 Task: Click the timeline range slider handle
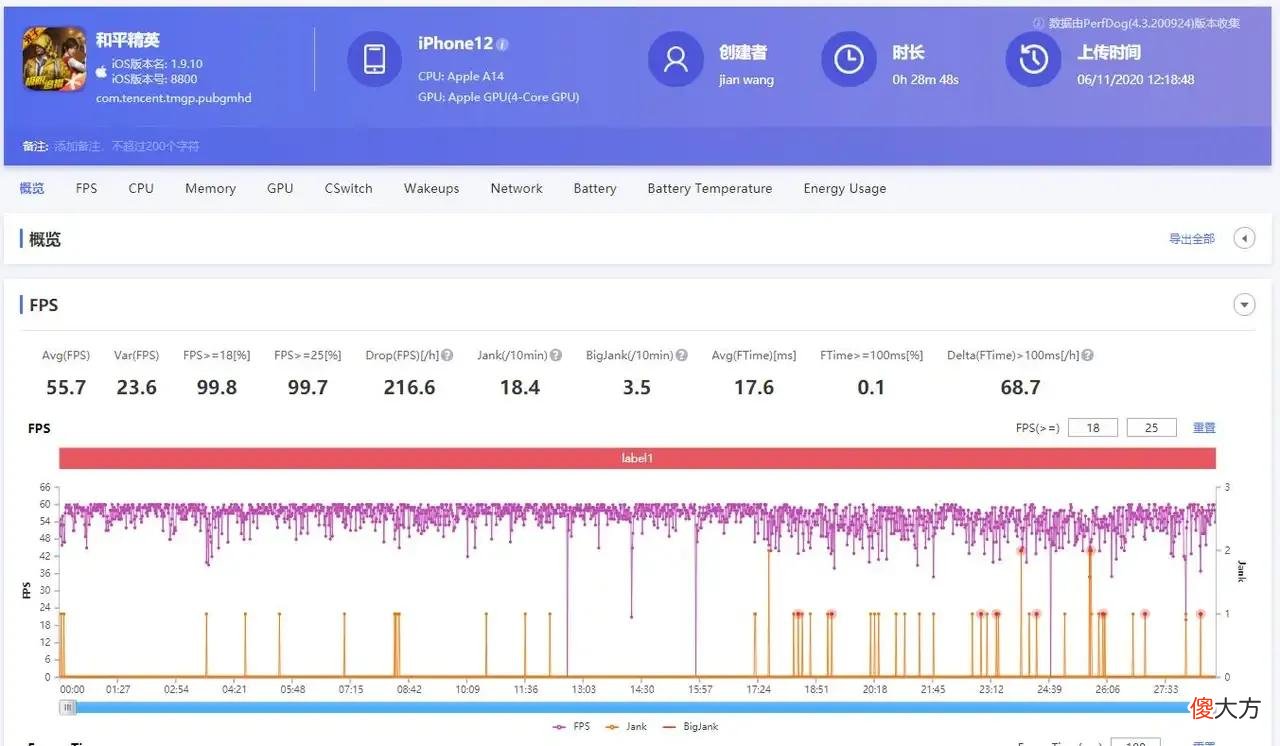pos(67,707)
